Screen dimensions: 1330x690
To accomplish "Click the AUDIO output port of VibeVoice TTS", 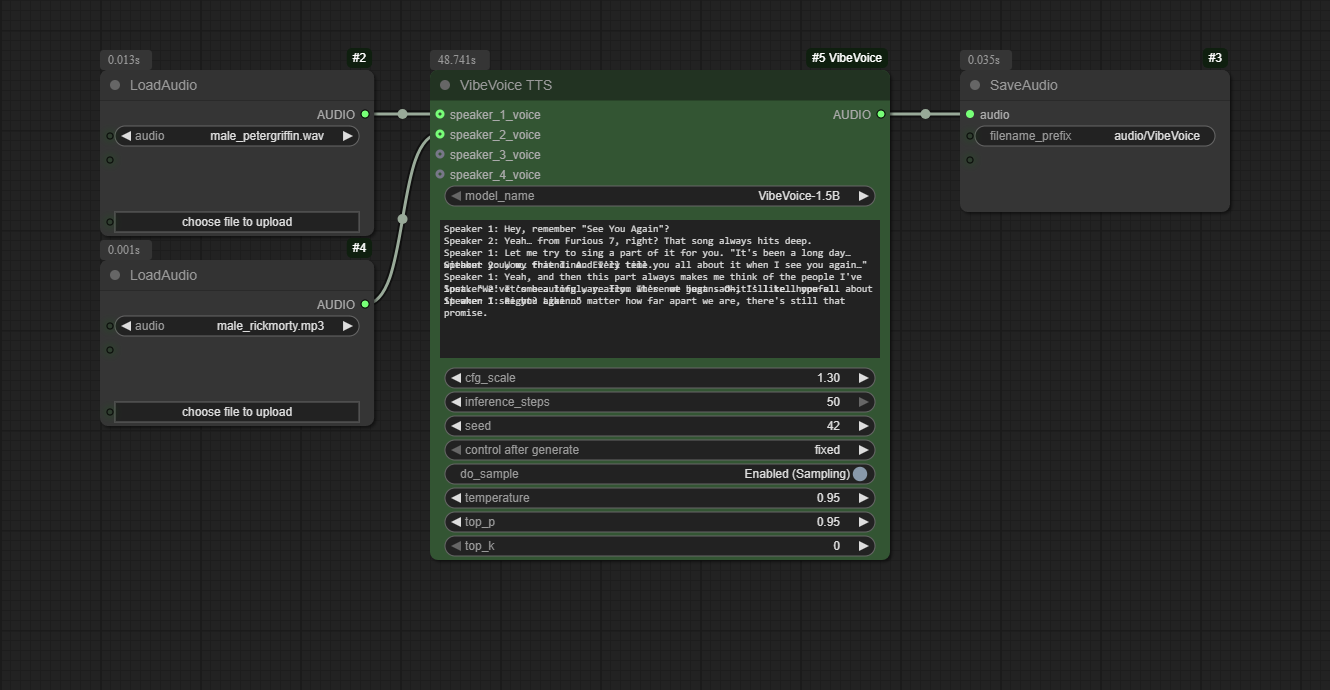I will point(880,114).
